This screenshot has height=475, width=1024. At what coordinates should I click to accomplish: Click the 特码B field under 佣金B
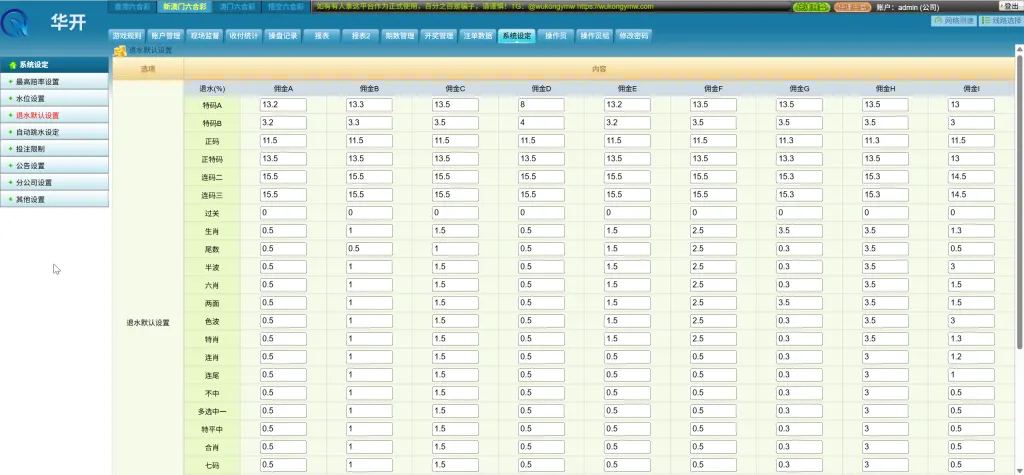coord(369,122)
